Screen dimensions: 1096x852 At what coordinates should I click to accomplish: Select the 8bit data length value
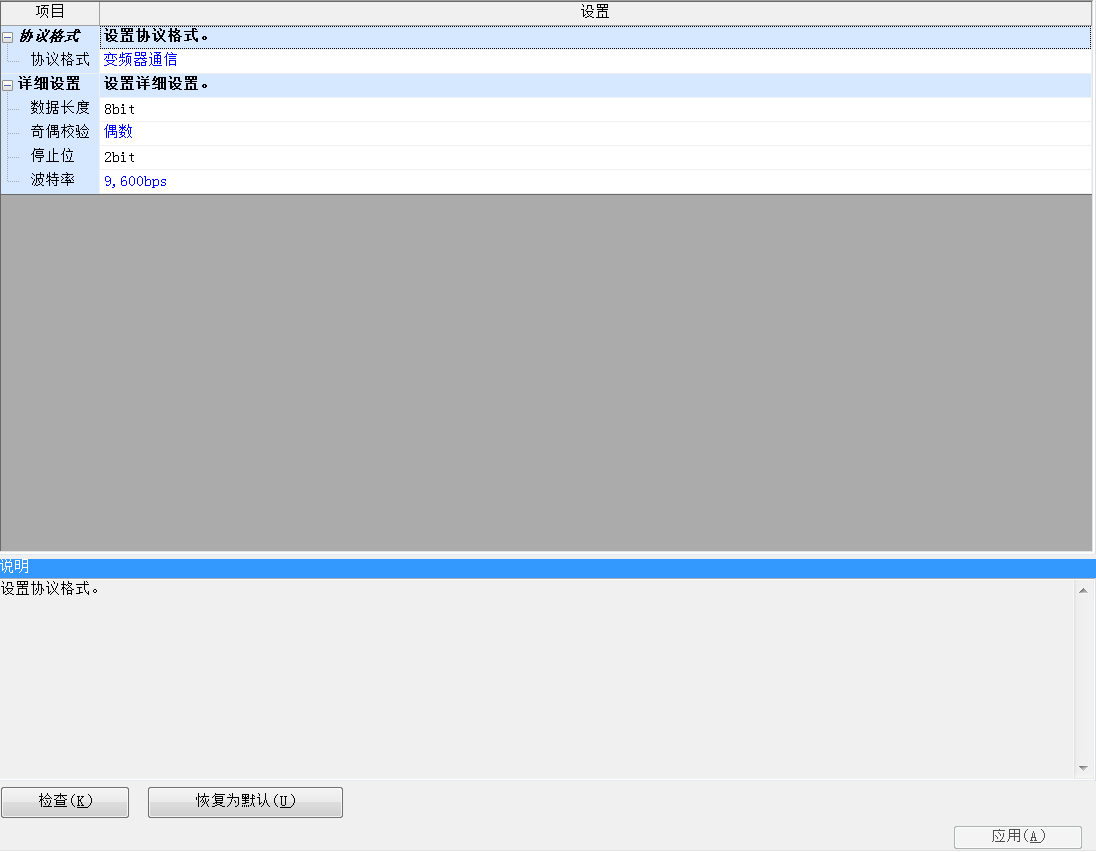point(119,108)
